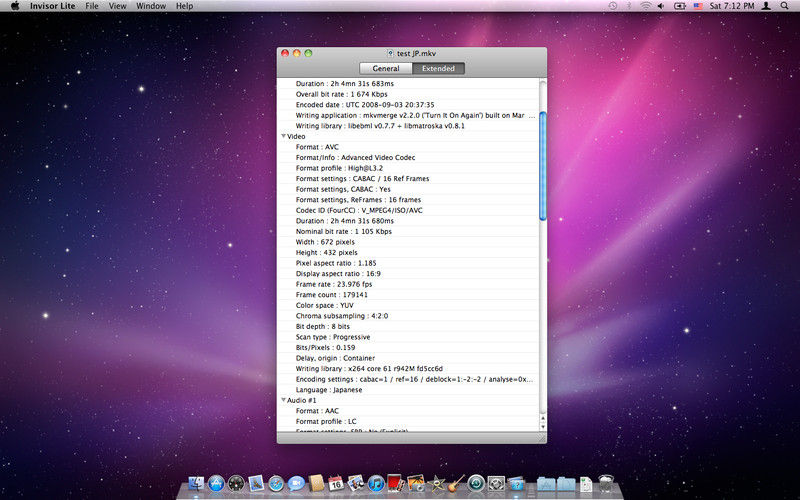Screen dimensions: 800x500
Task: Click the Invisor Lite application menu
Action: pos(51,6)
